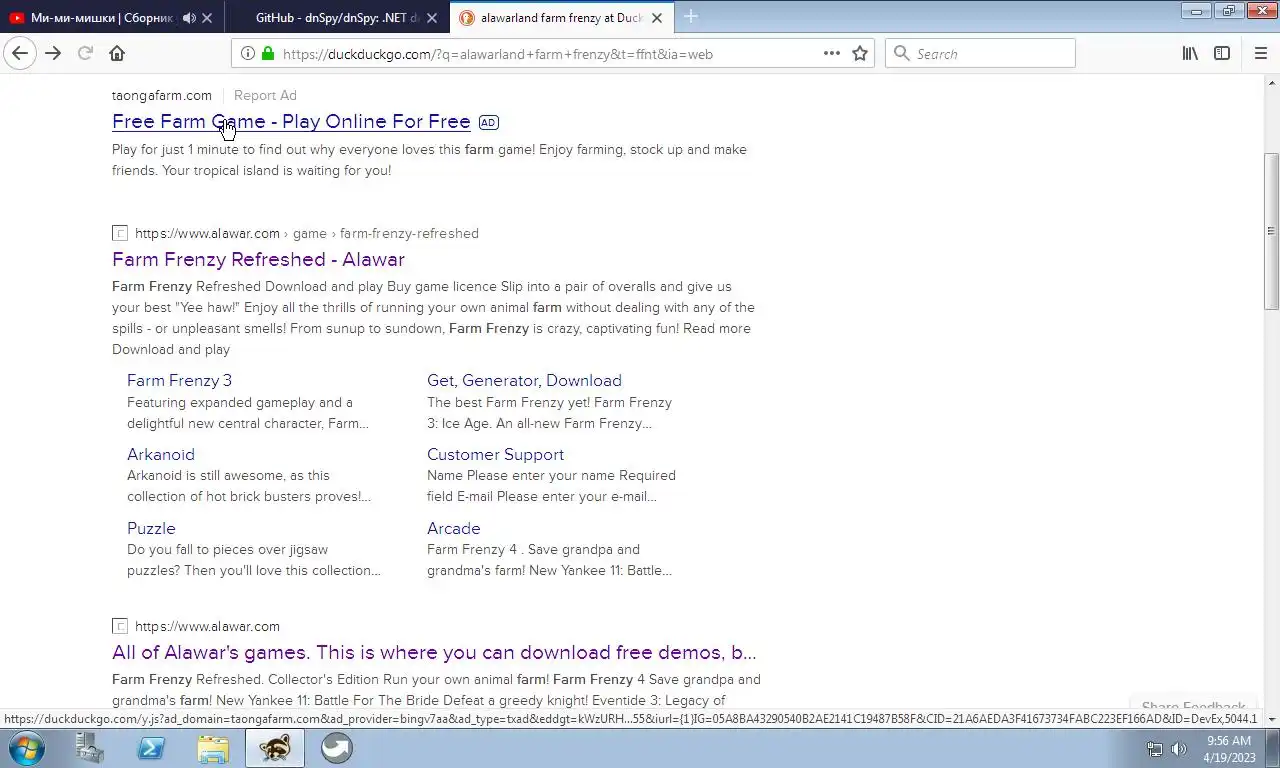Mute the YouTube tab speaker icon
The width and height of the screenshot is (1280, 768).
point(189,18)
